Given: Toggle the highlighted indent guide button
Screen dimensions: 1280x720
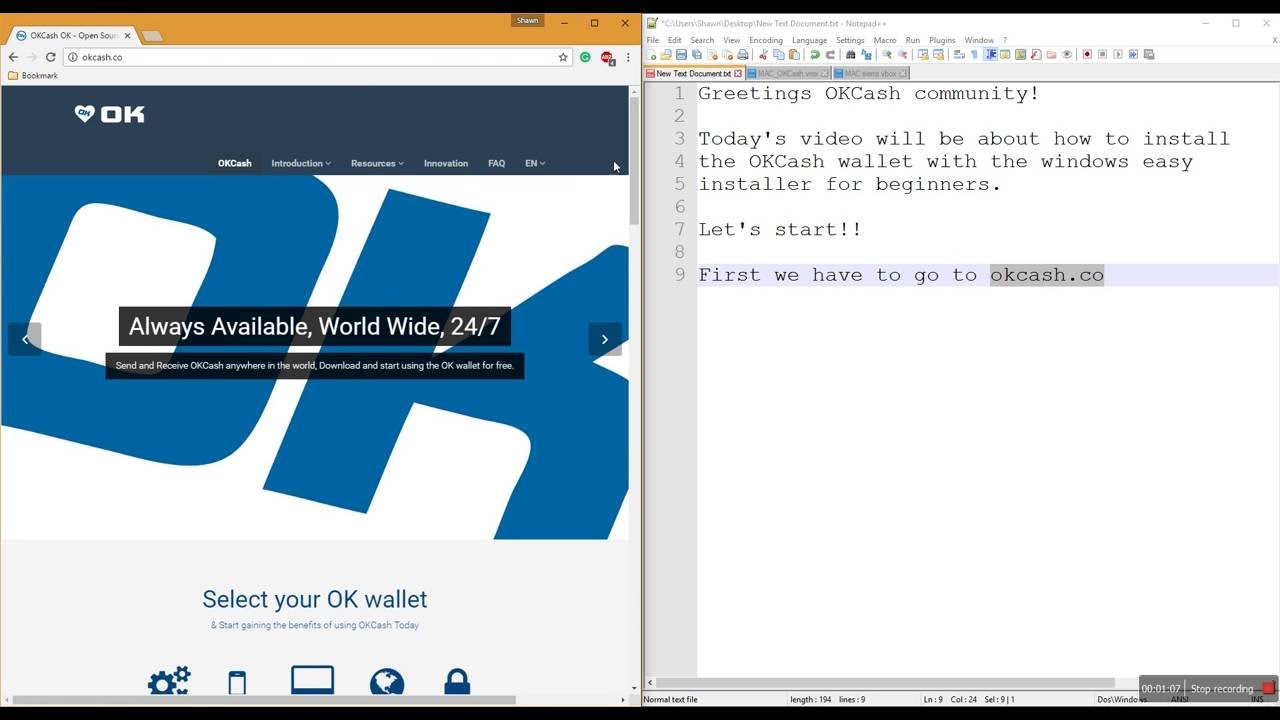Looking at the screenshot, I should coord(991,54).
